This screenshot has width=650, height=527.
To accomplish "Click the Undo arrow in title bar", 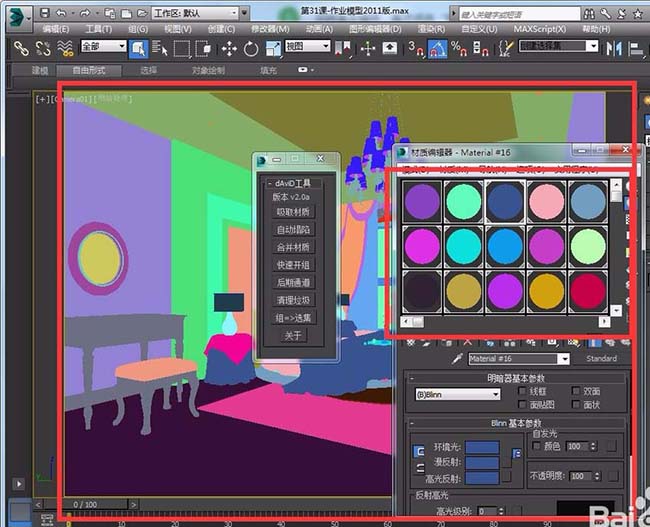I will pyautogui.click(x=62, y=13).
